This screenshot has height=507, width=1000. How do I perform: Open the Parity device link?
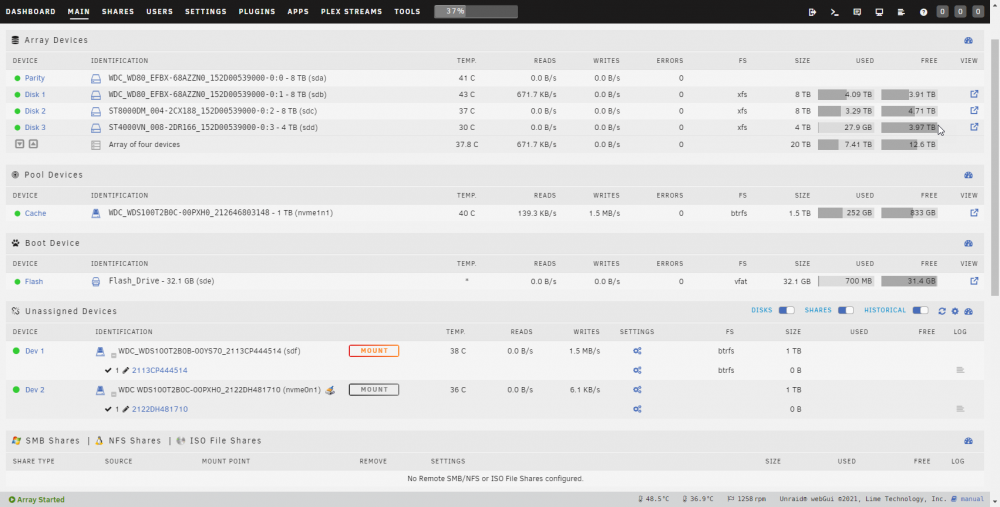(x=34, y=78)
